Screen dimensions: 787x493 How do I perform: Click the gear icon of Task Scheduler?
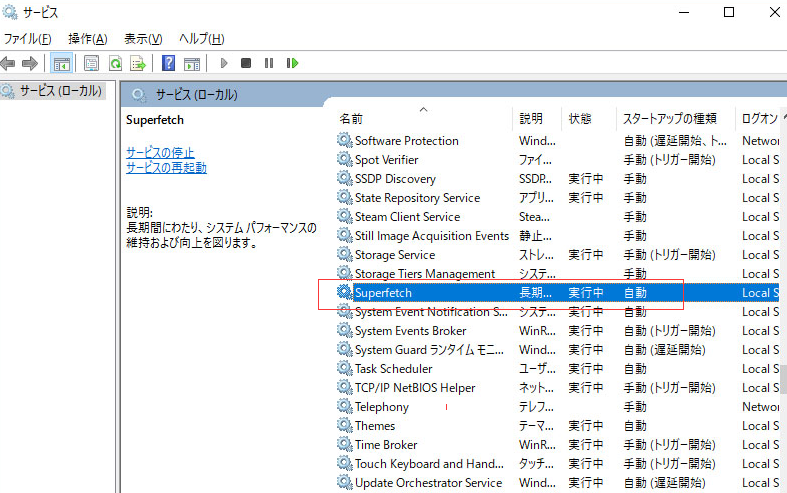(x=345, y=368)
